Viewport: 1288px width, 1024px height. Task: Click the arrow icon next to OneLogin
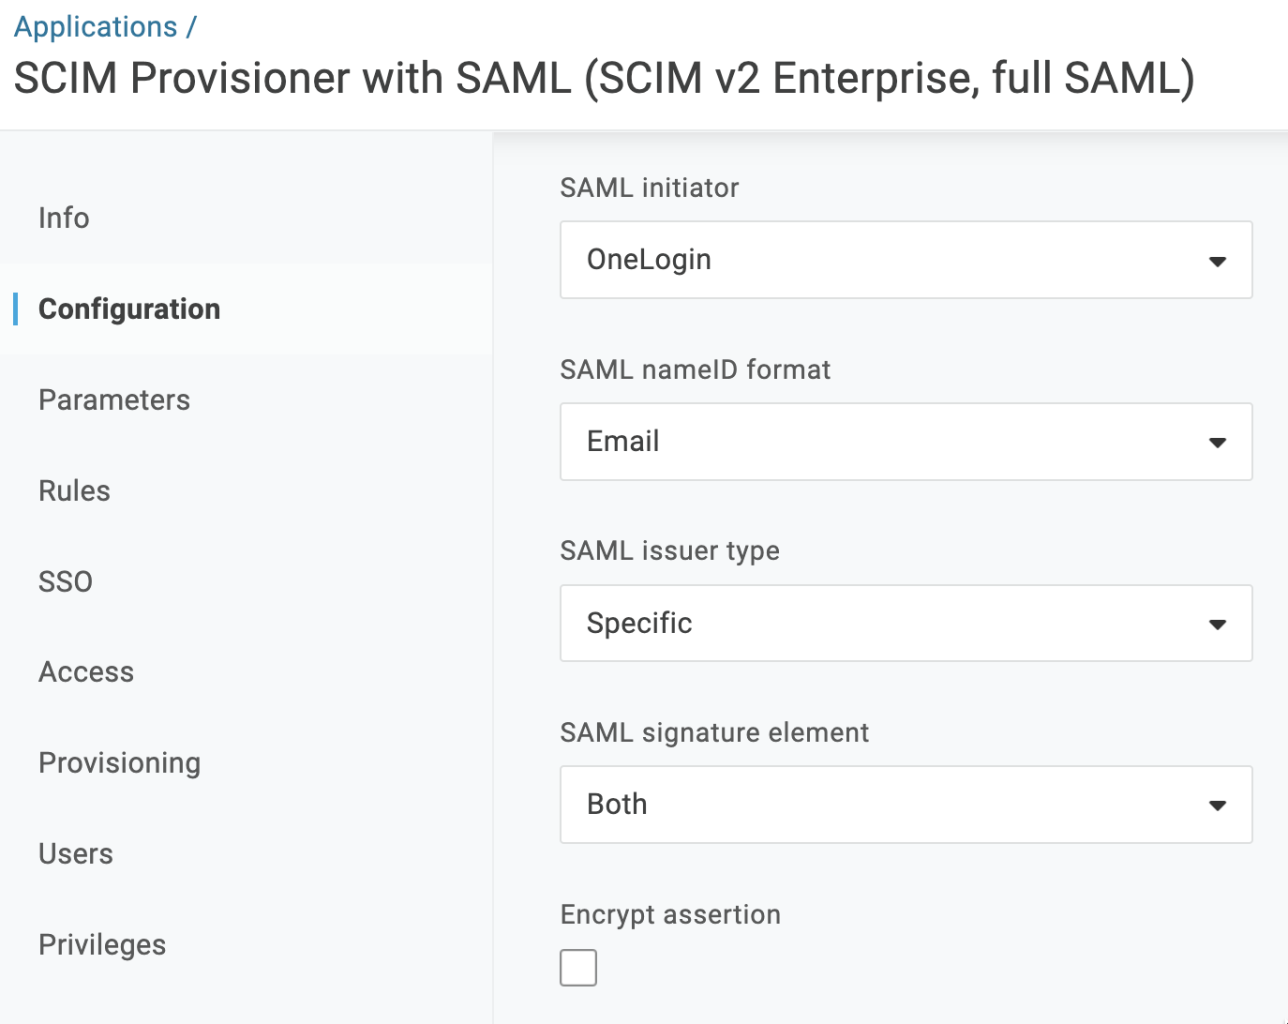1217,262
